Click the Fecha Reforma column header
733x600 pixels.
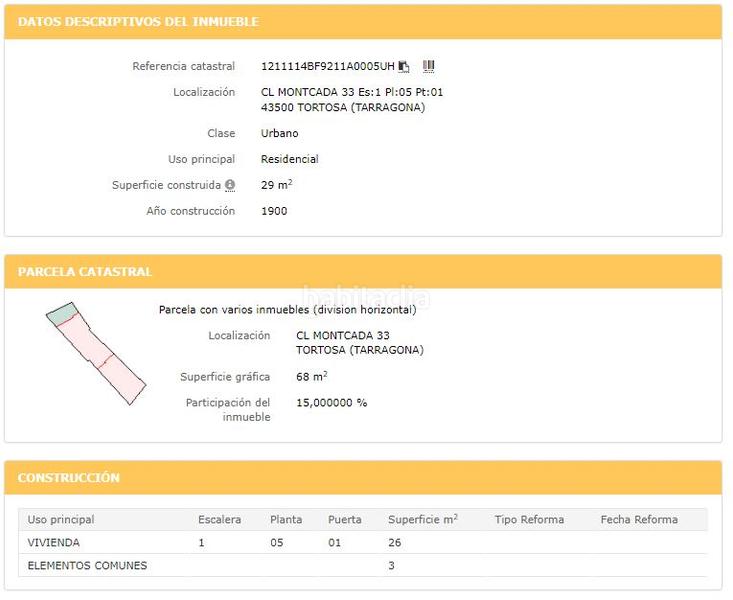click(639, 520)
